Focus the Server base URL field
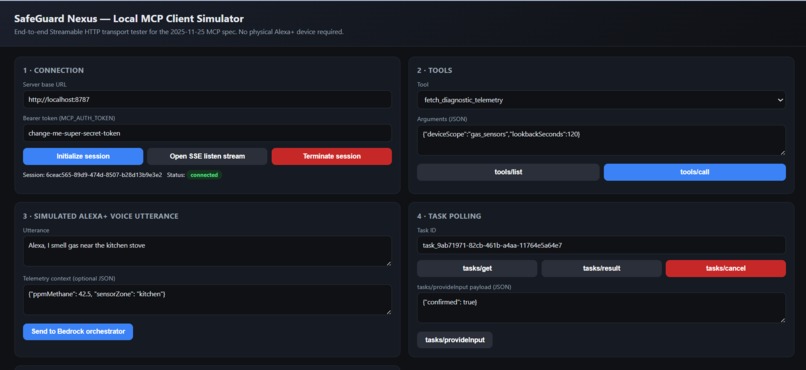 tap(207, 100)
